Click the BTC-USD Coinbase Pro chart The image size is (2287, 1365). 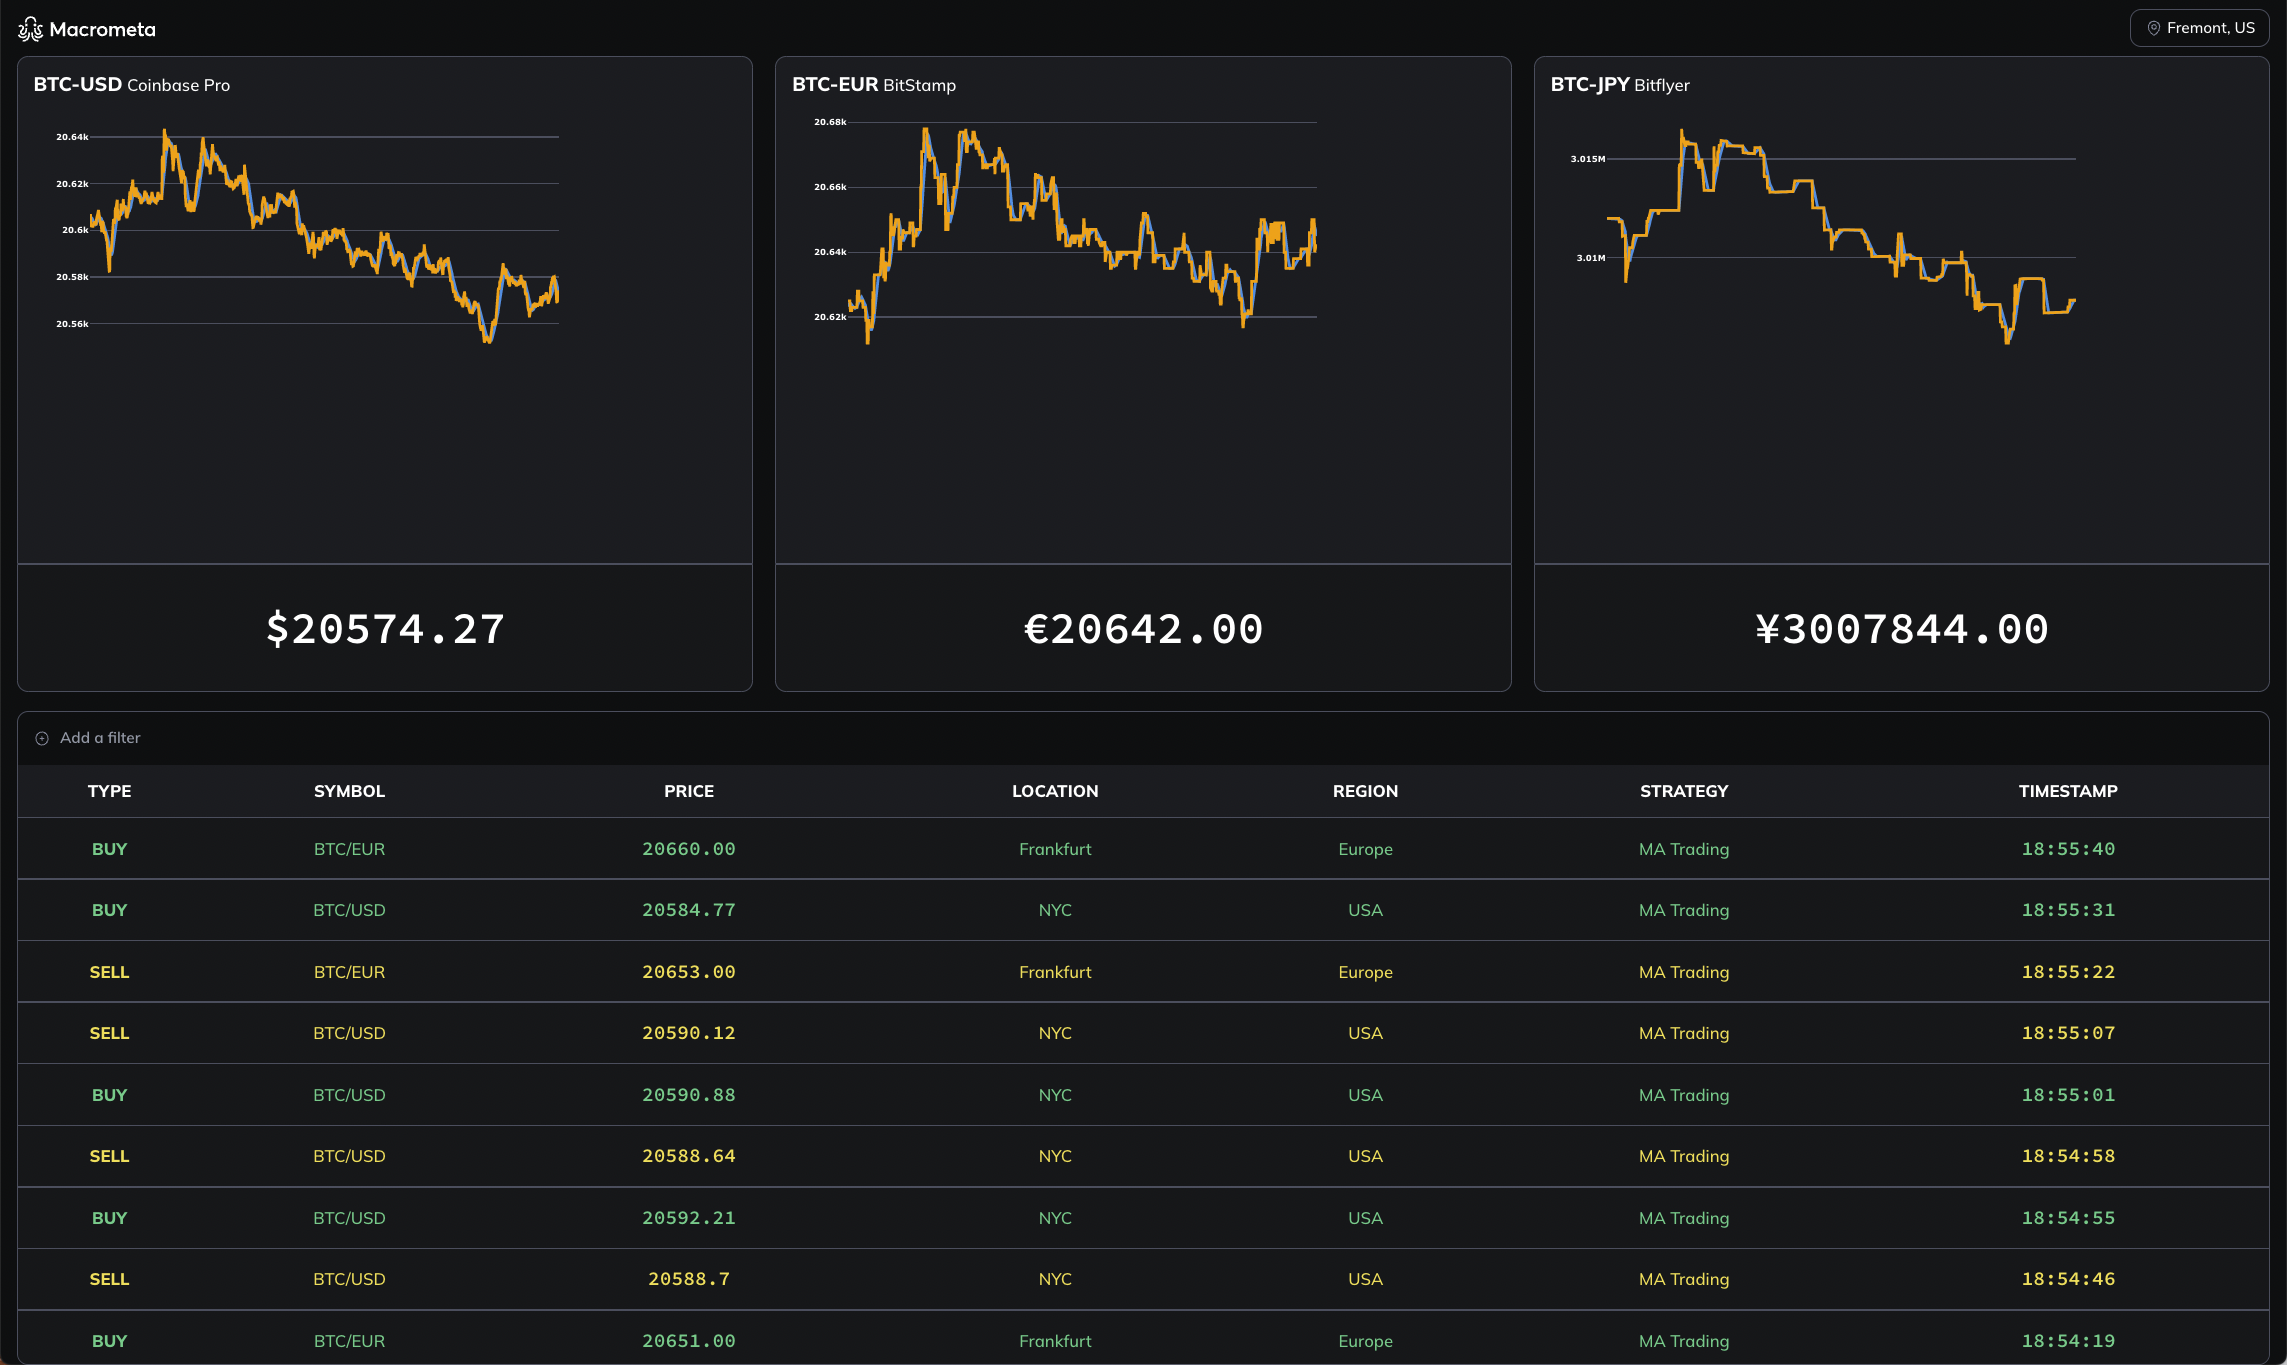[x=307, y=235]
